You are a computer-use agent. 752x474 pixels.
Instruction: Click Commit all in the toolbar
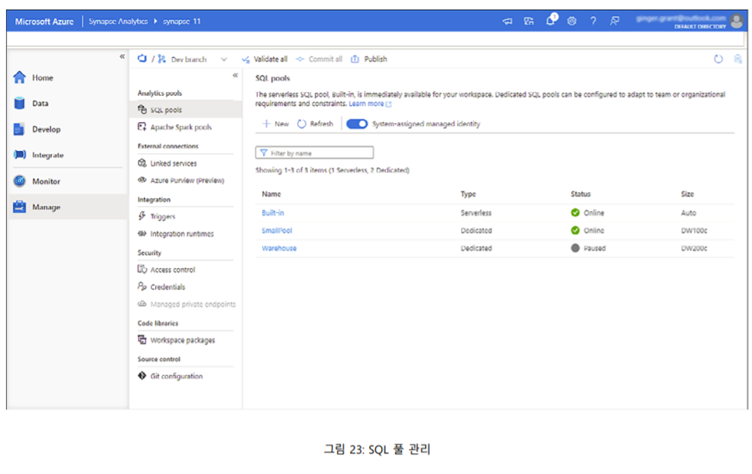point(319,59)
